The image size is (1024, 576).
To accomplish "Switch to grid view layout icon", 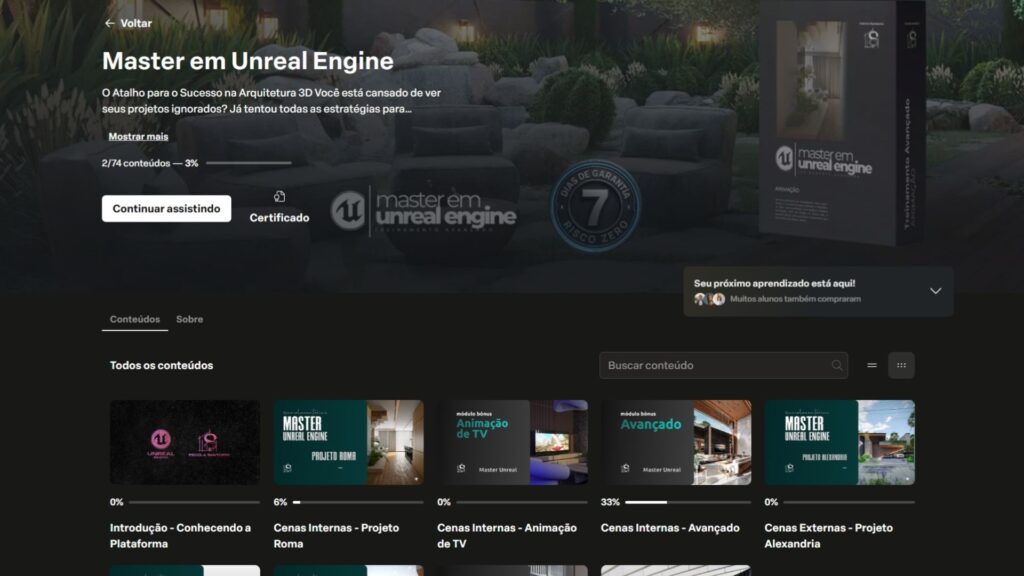I will point(901,366).
